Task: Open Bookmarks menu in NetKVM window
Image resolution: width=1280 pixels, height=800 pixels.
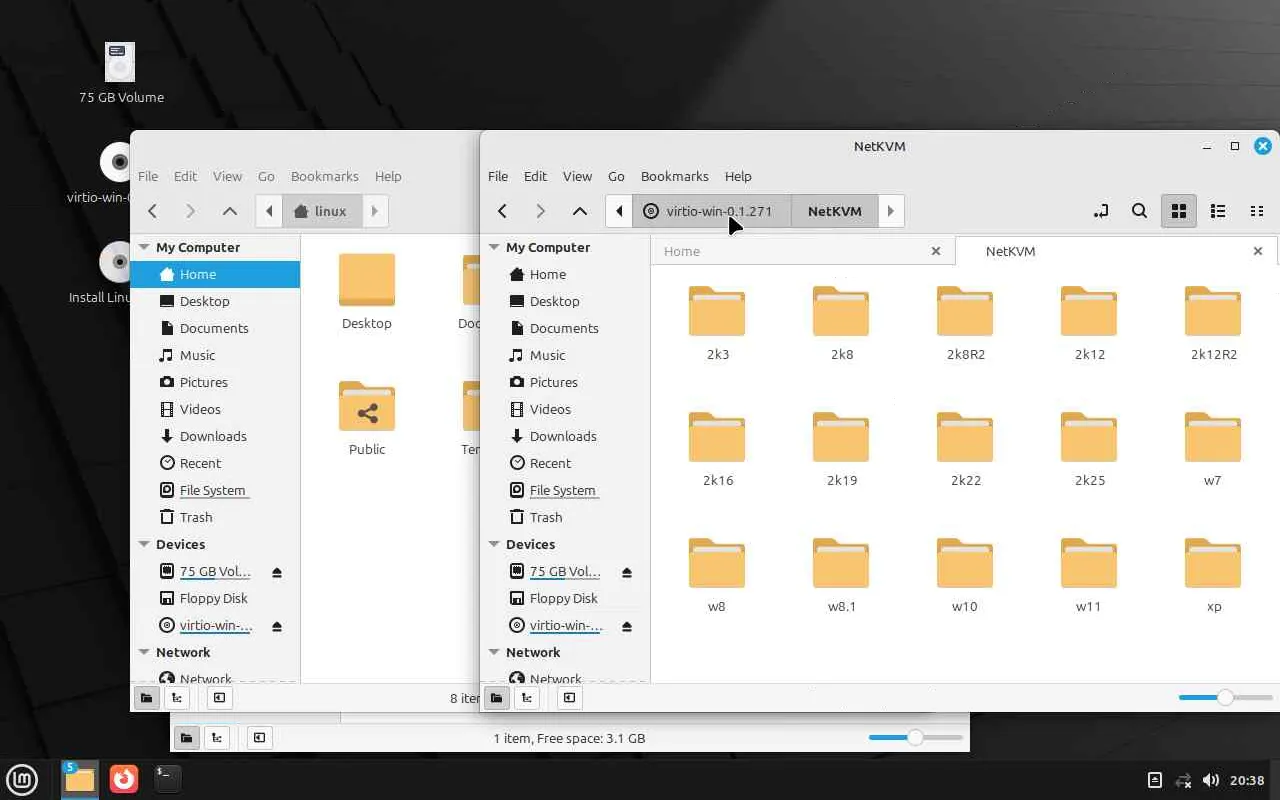Action: tap(675, 176)
